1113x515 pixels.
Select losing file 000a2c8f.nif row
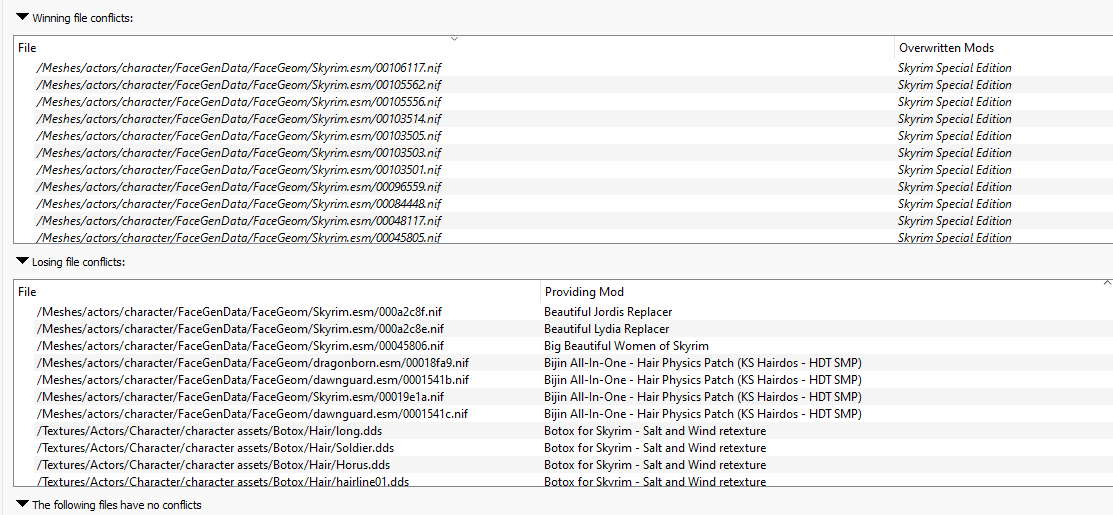pos(564,312)
